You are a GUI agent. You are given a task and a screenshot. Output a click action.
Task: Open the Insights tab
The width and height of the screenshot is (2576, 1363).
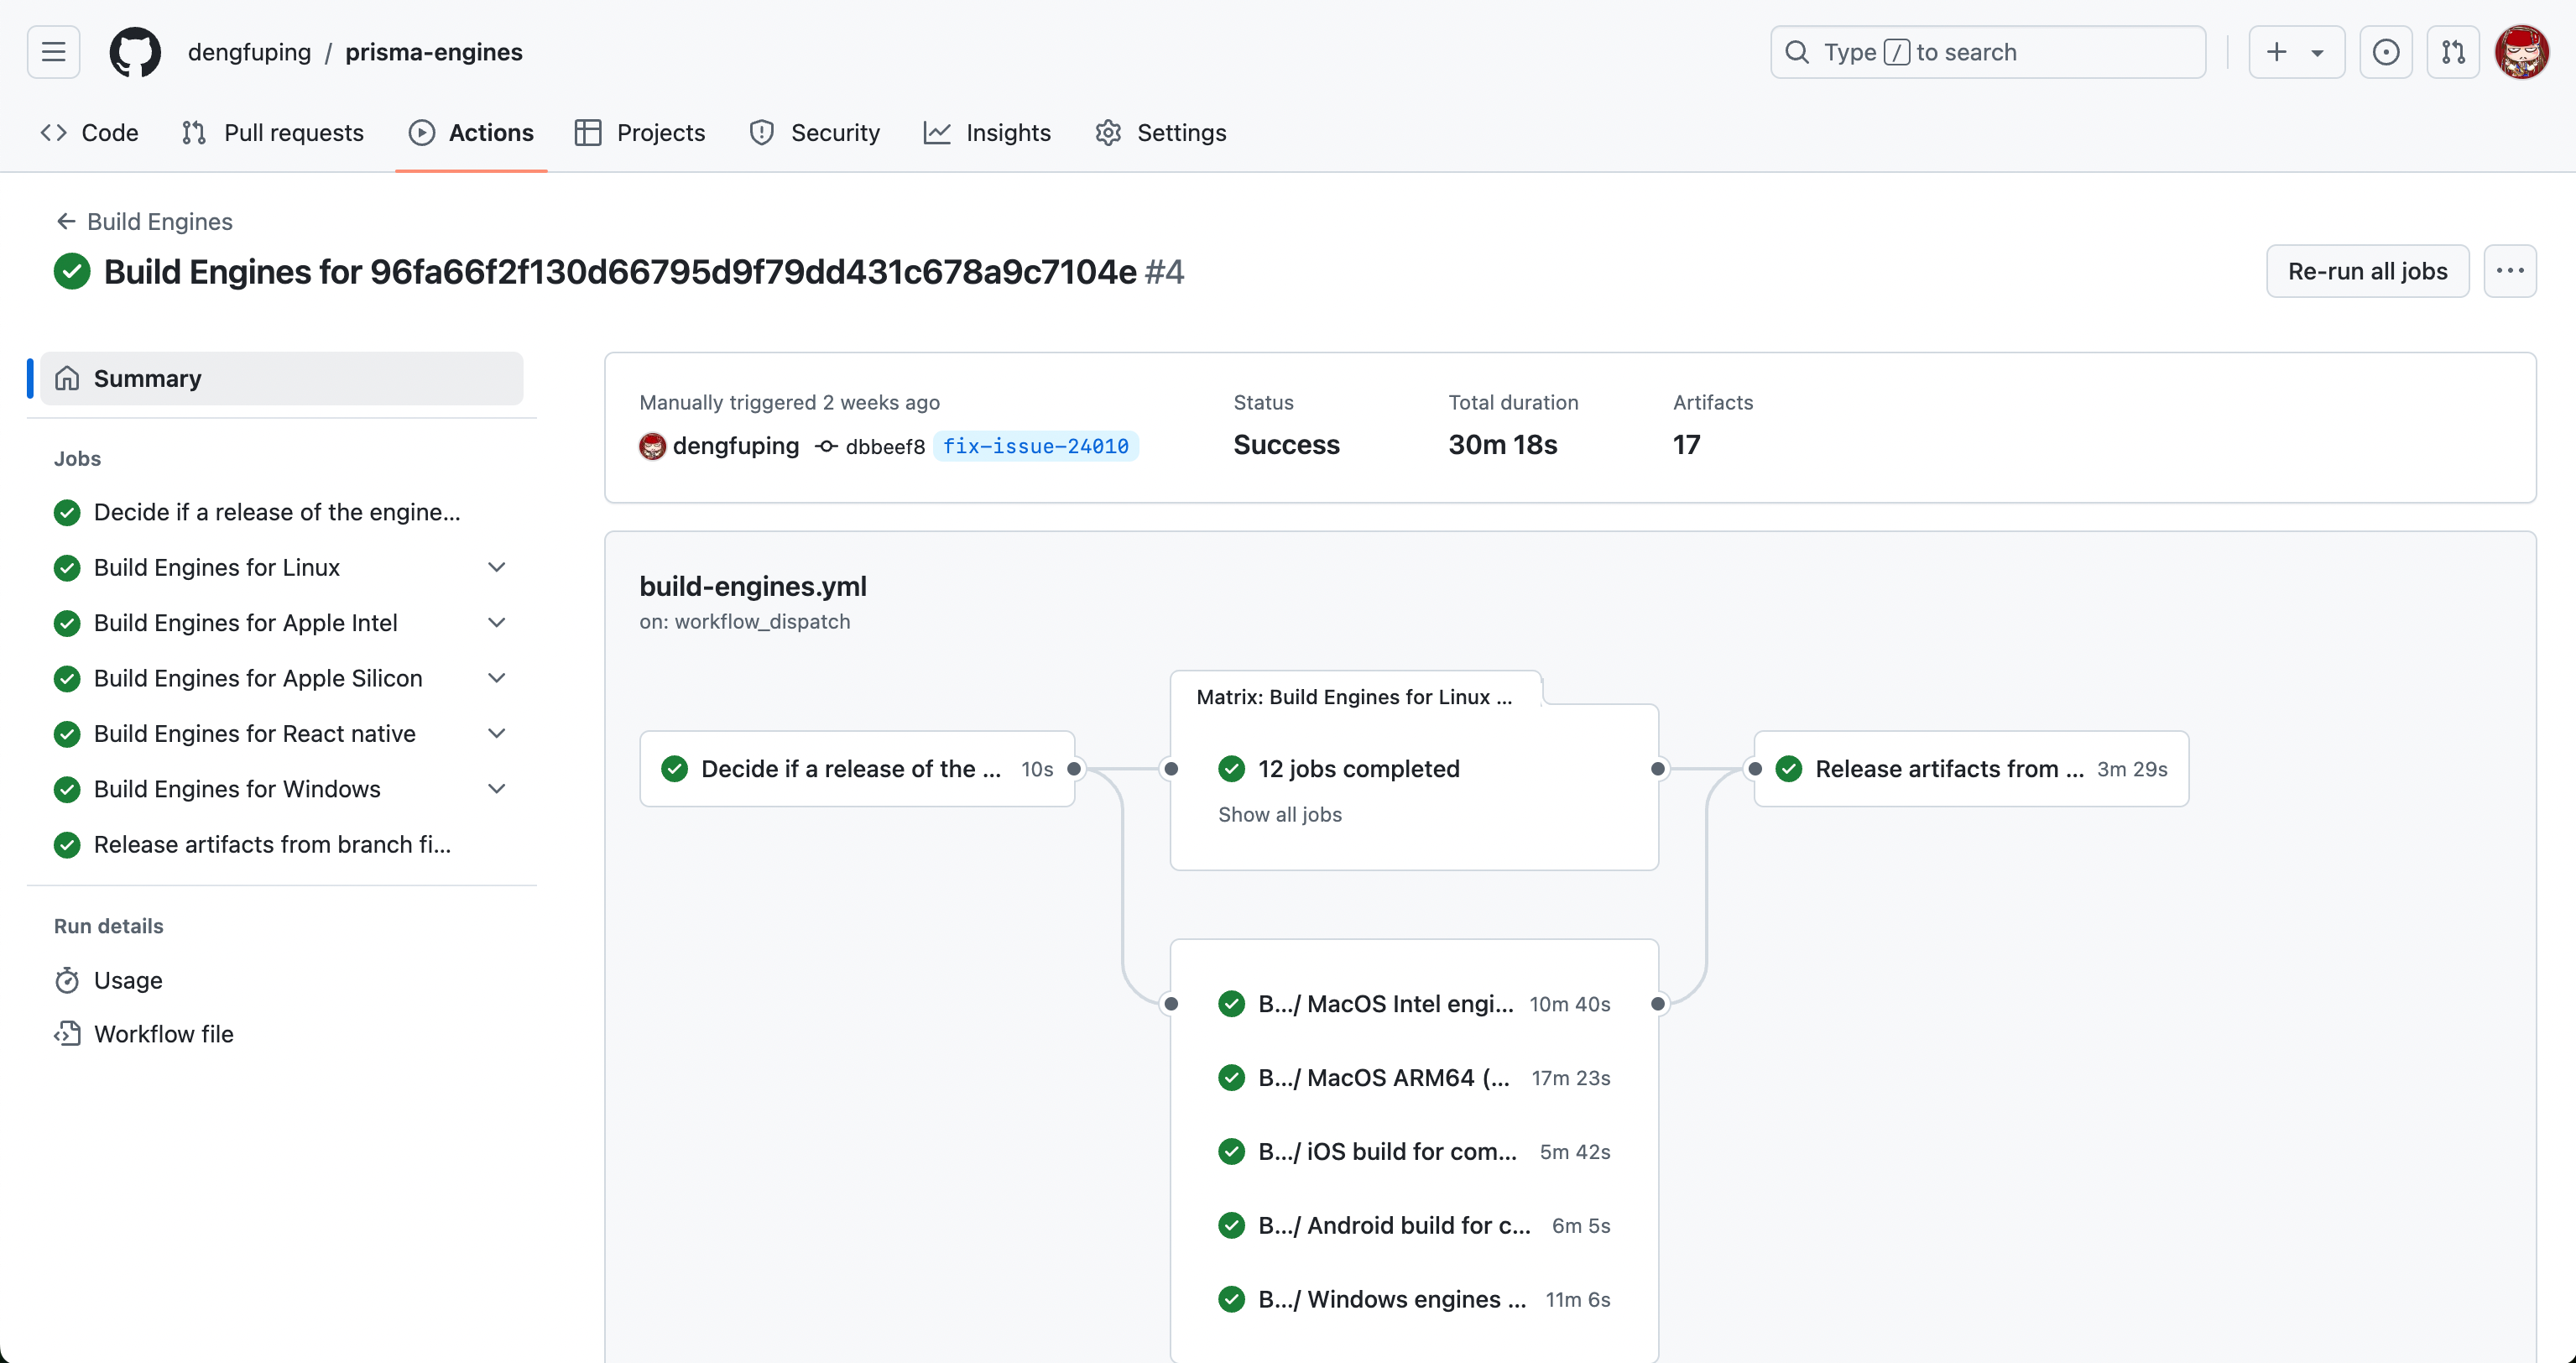pyautogui.click(x=987, y=133)
